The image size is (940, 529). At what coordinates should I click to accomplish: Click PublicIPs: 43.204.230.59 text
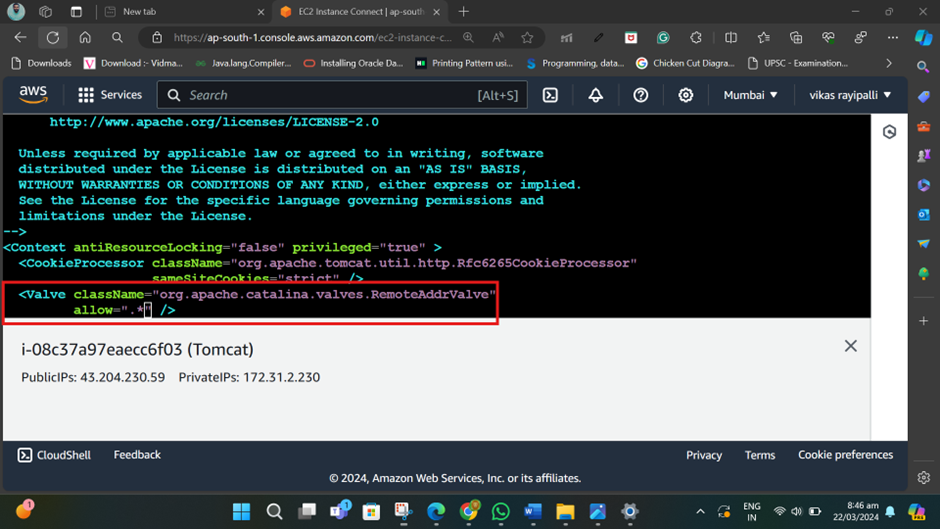click(x=93, y=377)
